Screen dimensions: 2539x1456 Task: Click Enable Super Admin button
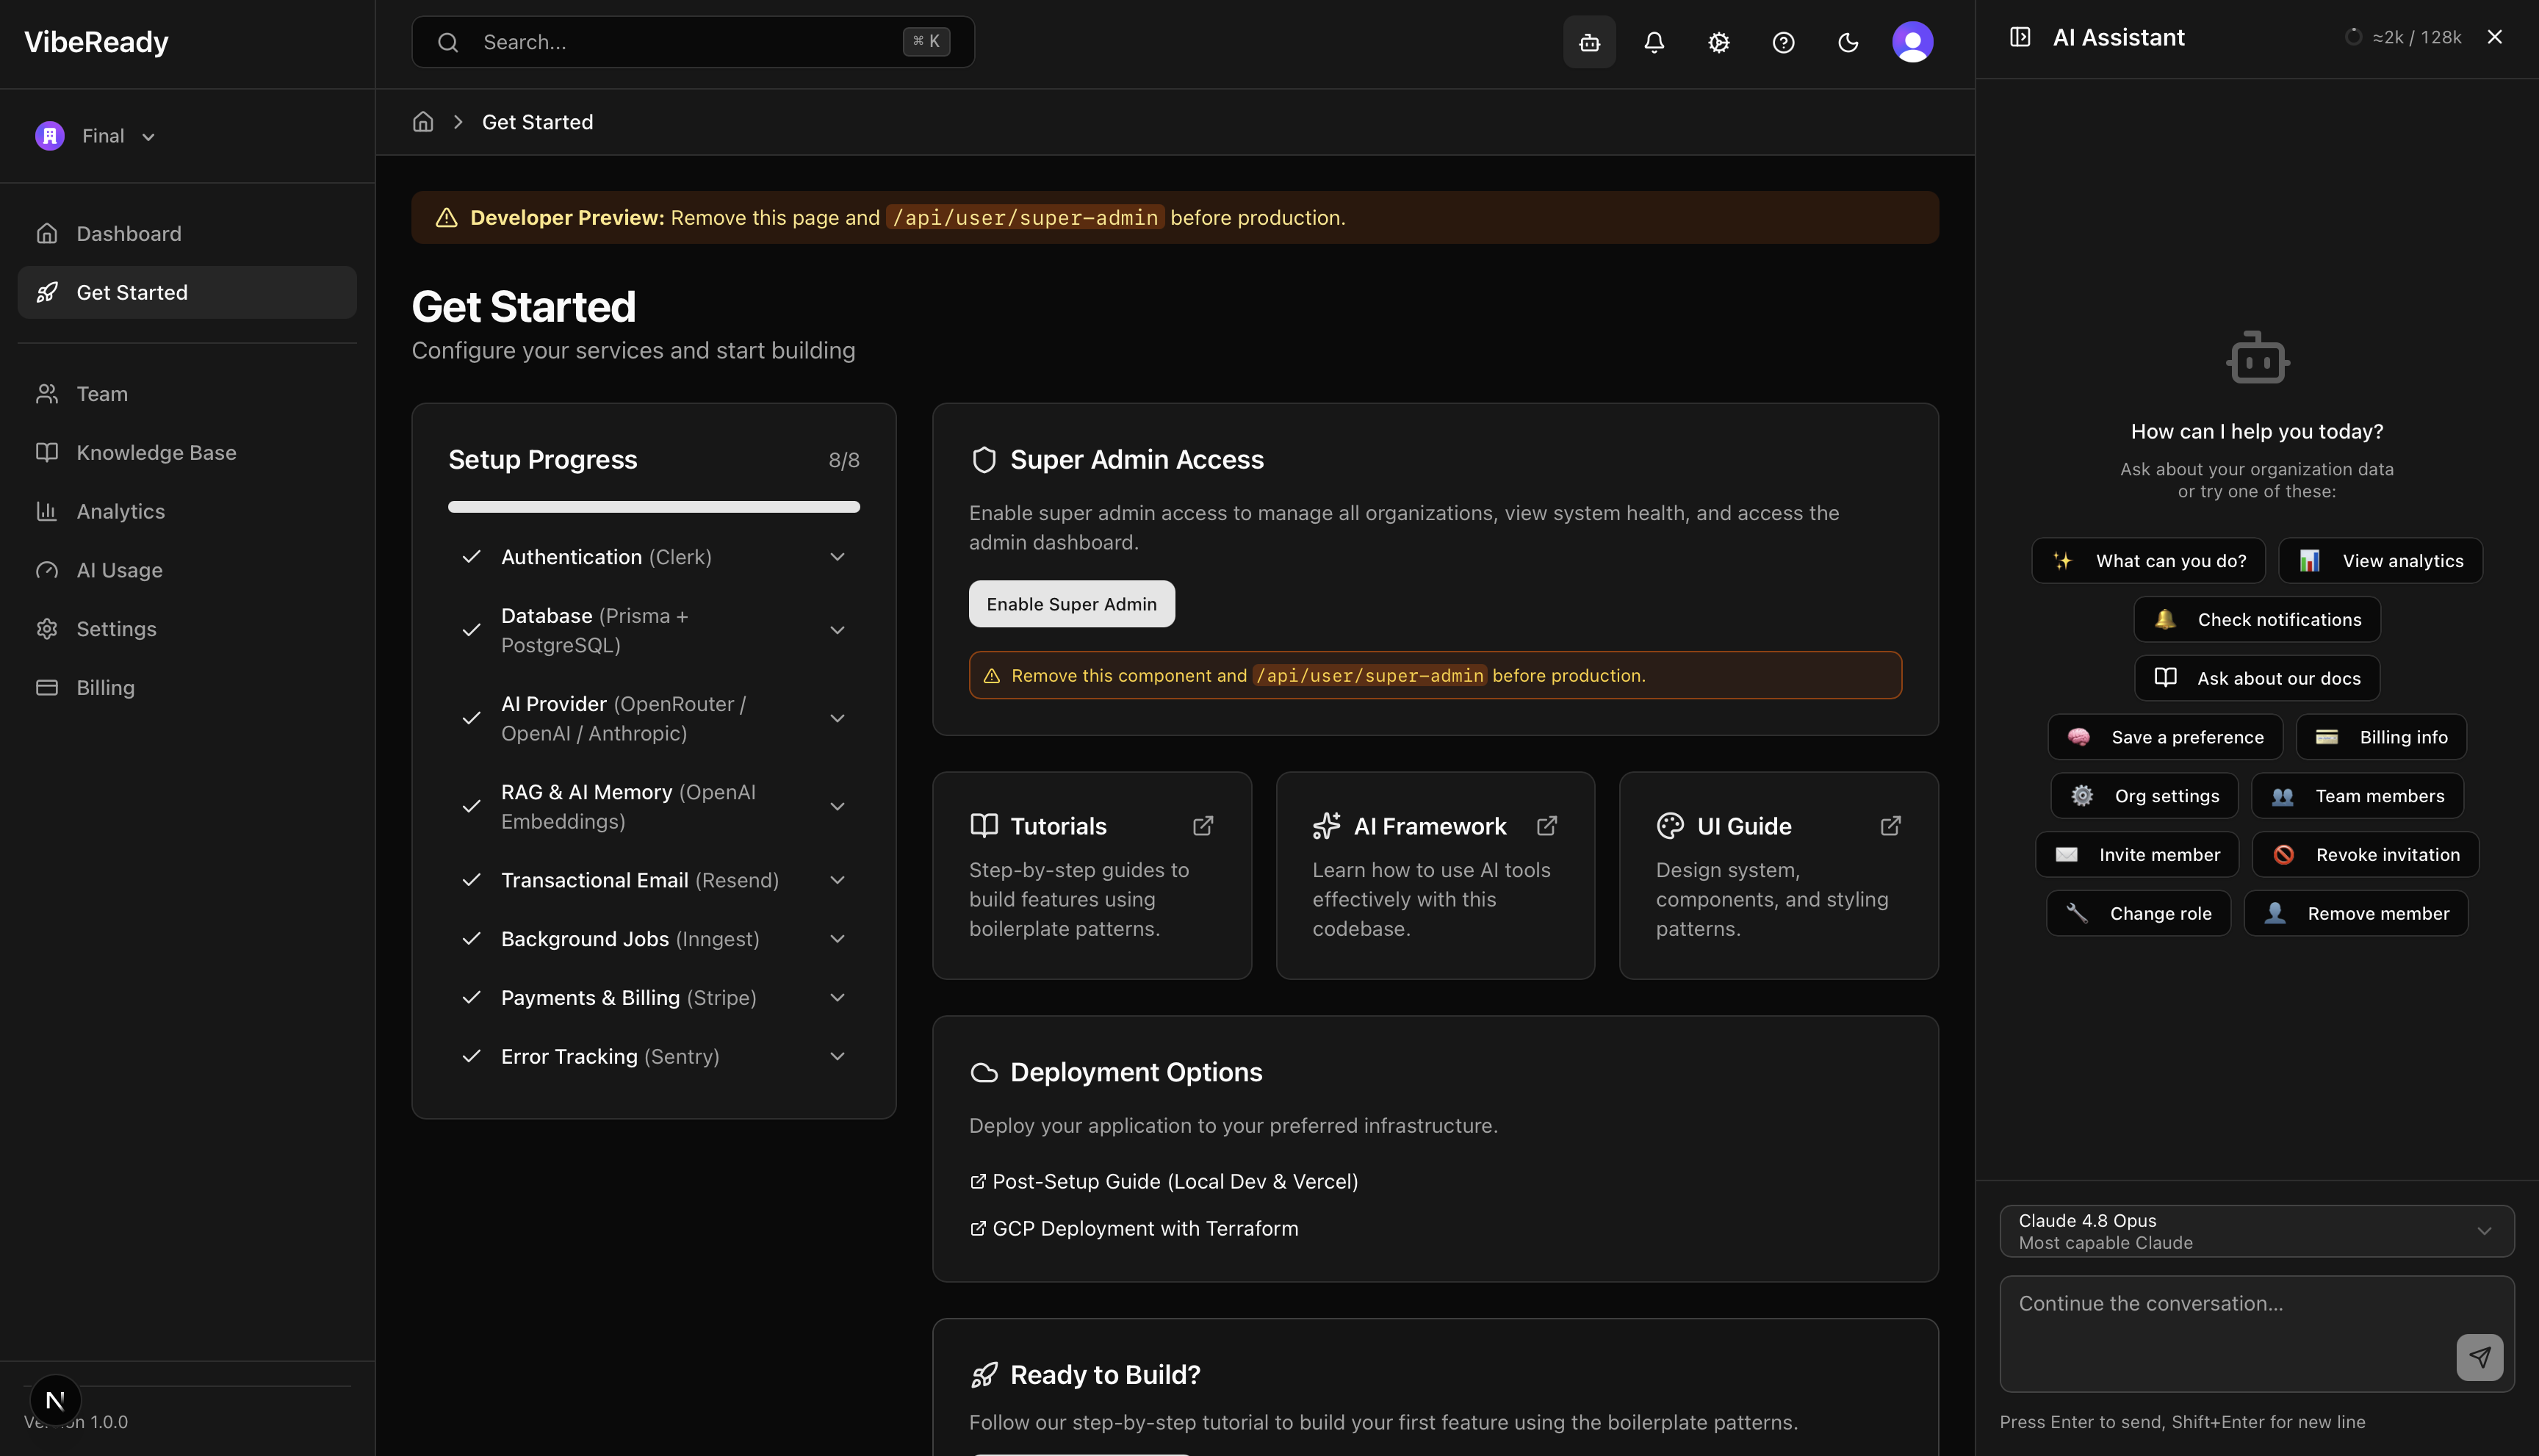pyautogui.click(x=1071, y=604)
